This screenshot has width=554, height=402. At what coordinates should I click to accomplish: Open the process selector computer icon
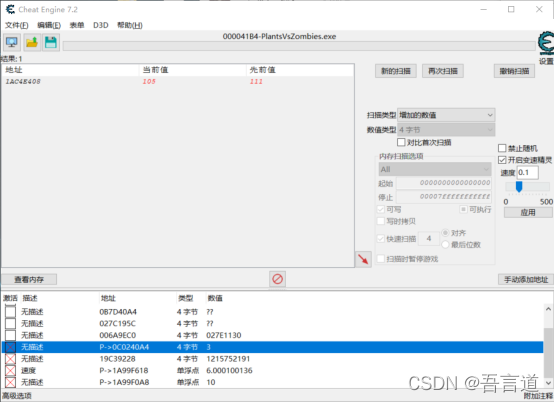coord(12,43)
